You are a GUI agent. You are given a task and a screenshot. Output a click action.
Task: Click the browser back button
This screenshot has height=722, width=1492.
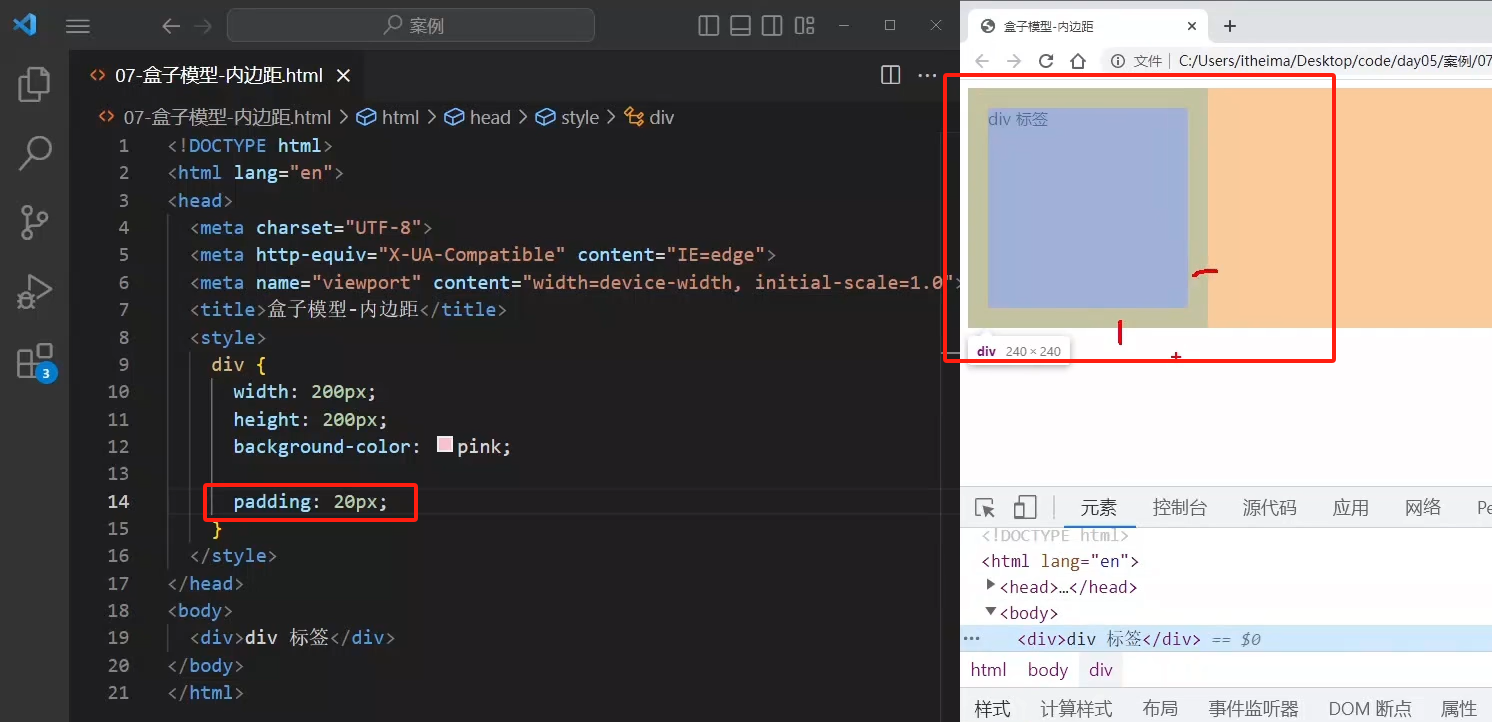pyautogui.click(x=982, y=61)
